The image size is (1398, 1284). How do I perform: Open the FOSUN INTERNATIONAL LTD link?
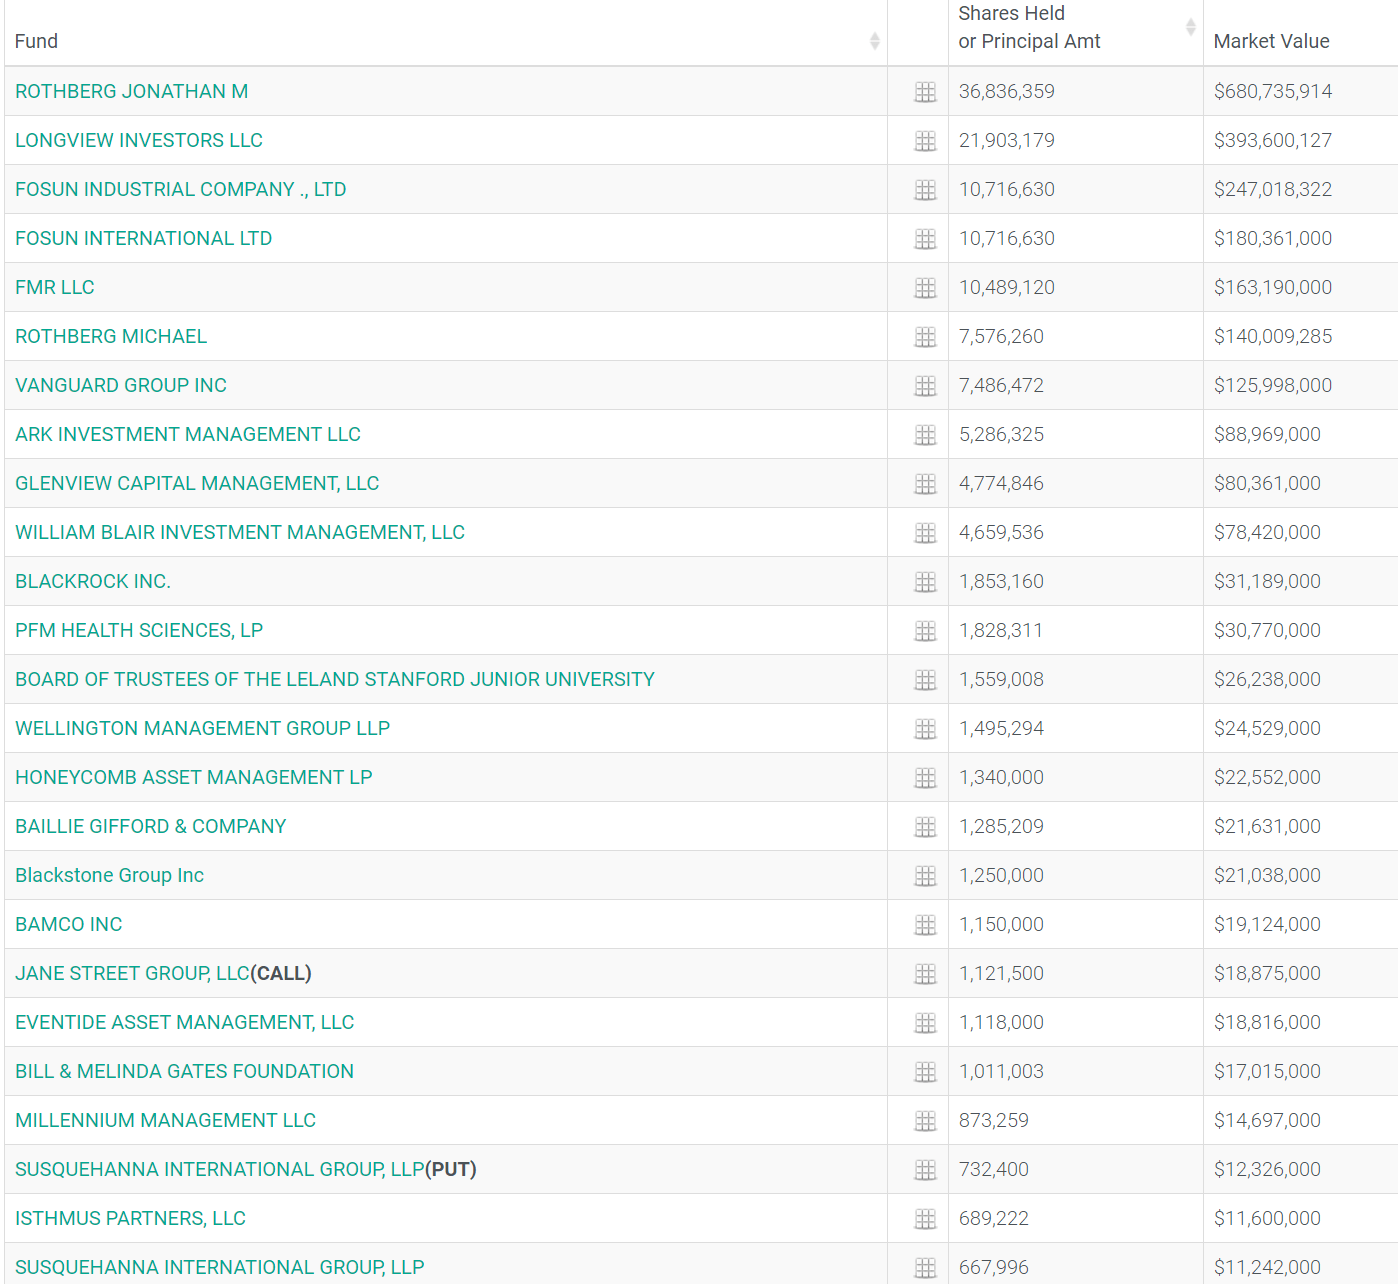tap(144, 238)
